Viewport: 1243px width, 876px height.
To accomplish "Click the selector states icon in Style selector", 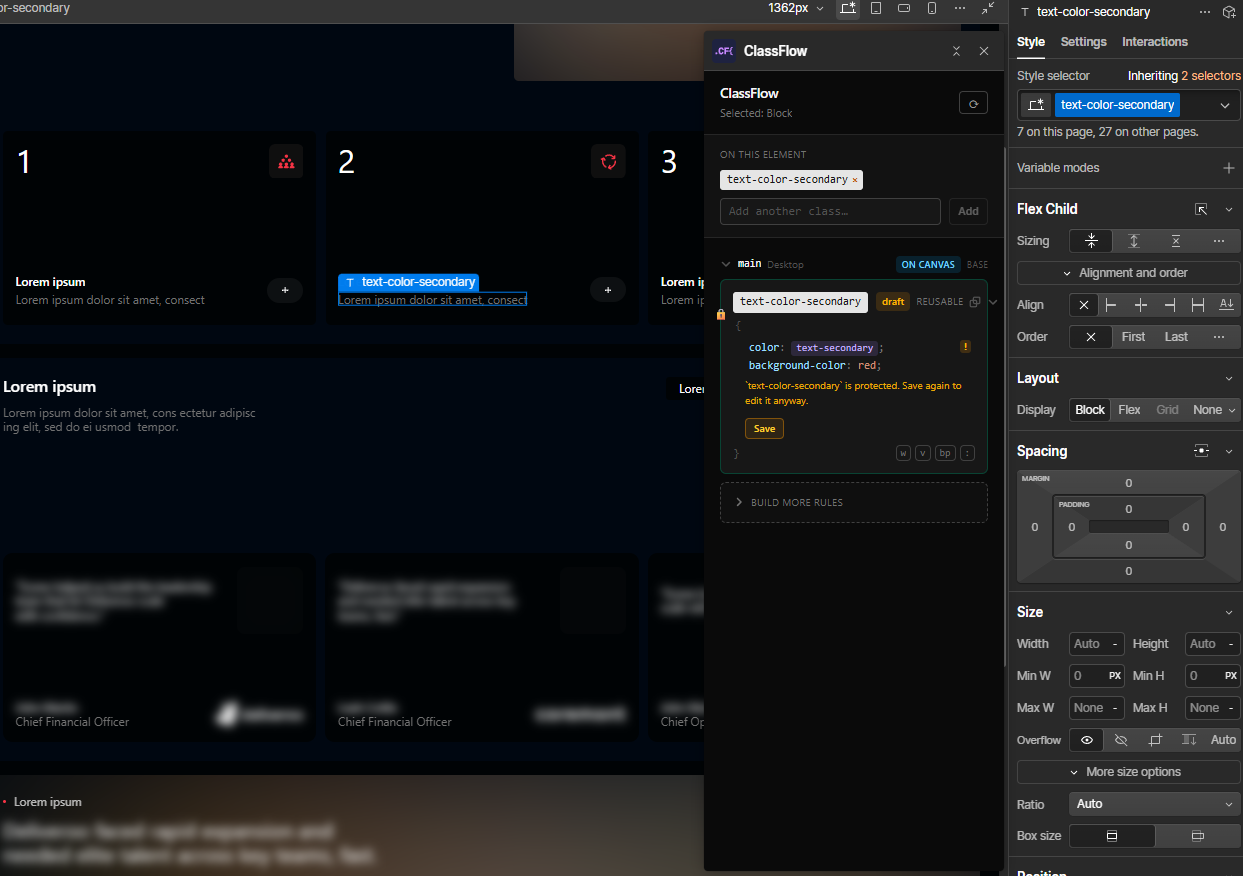I will point(1036,105).
